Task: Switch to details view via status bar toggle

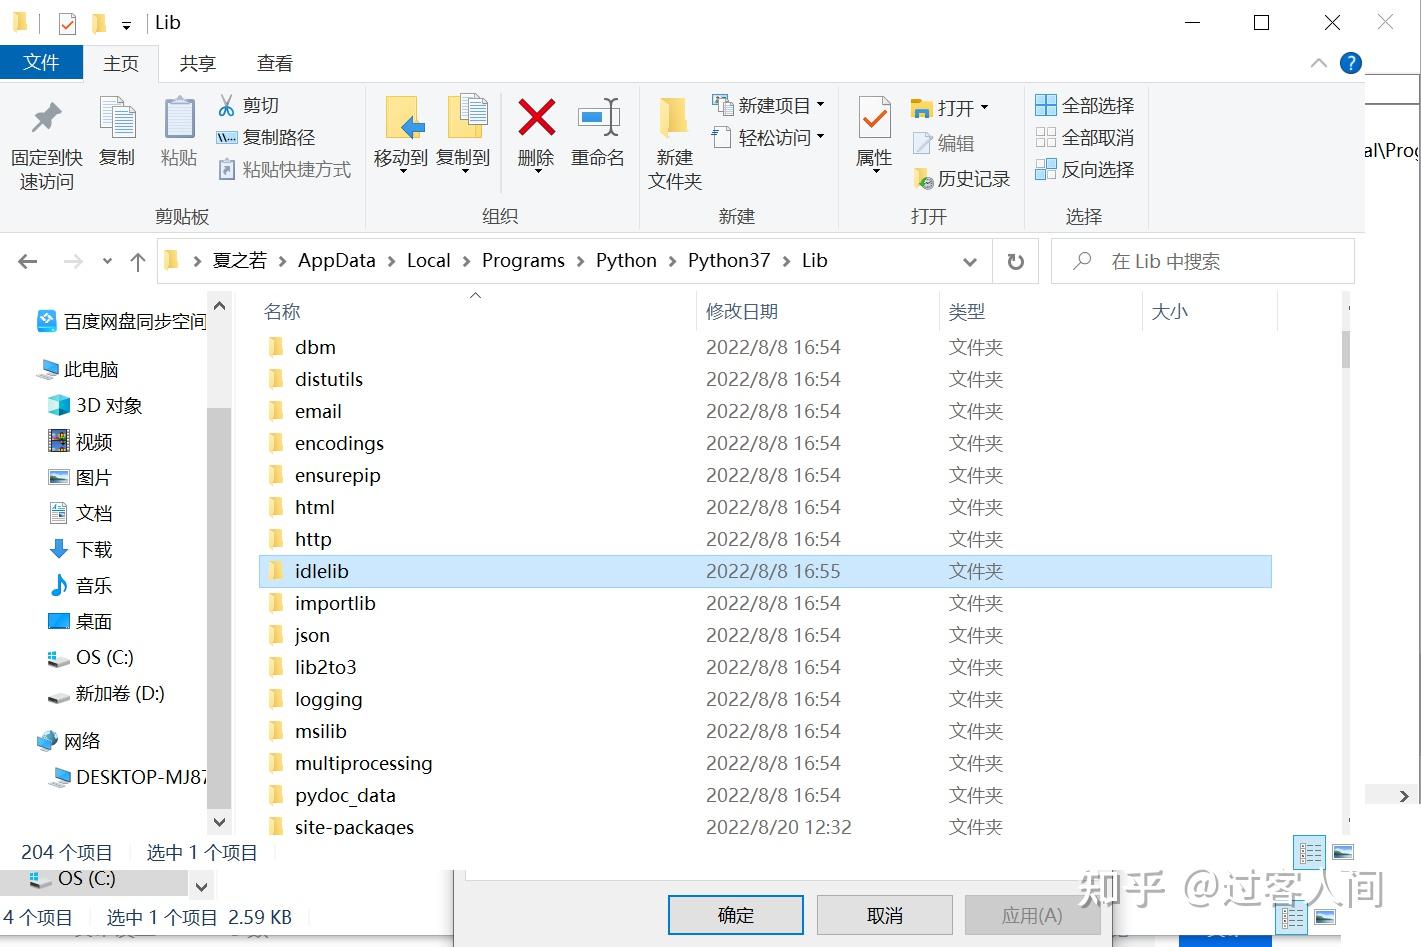Action: (1309, 852)
